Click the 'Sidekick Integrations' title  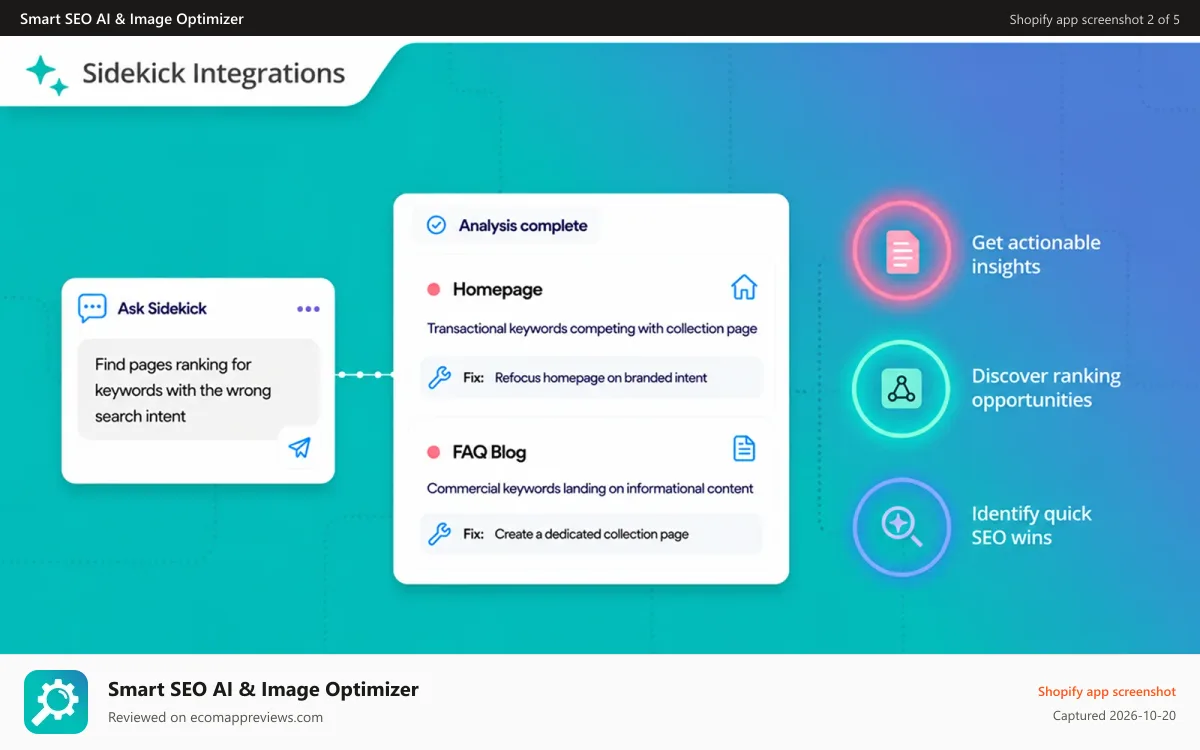click(x=214, y=74)
